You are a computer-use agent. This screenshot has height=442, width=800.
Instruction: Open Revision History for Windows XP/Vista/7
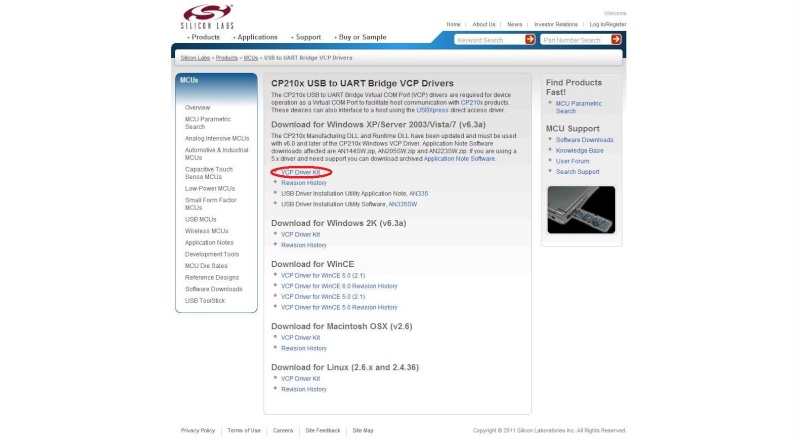click(304, 183)
